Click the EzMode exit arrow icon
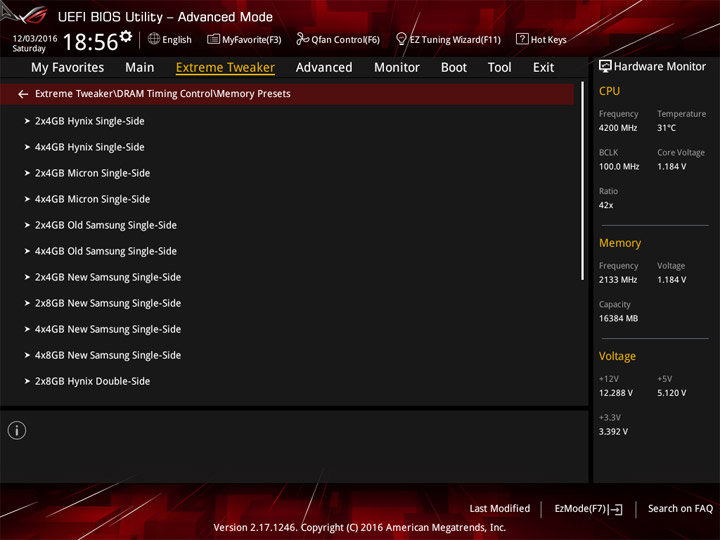This screenshot has height=540, width=720. 617,509
